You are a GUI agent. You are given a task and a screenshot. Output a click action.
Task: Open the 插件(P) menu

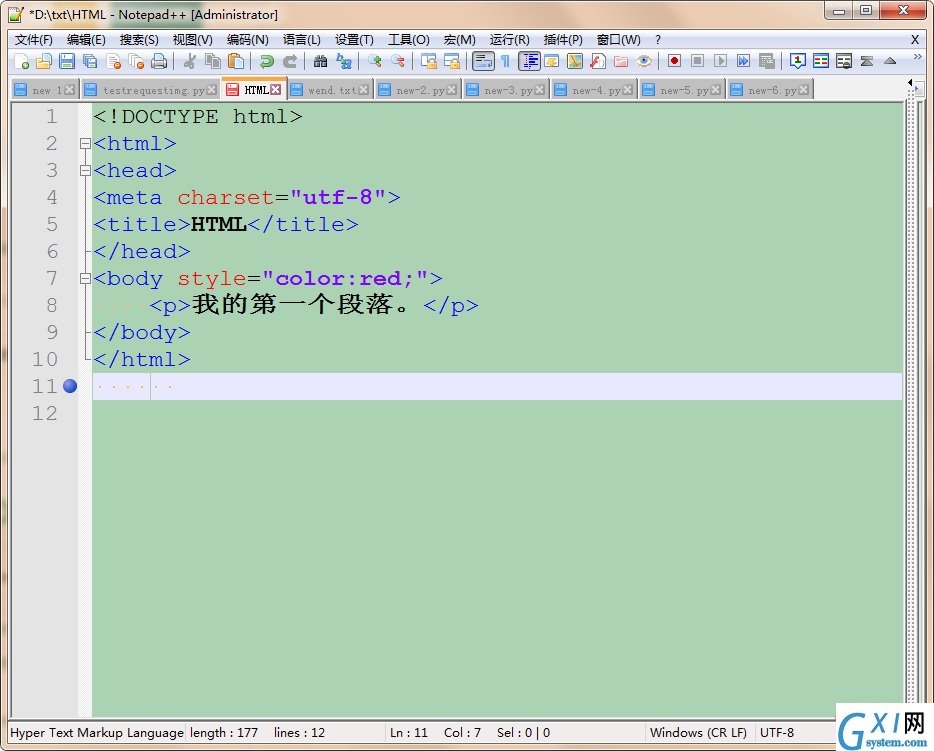(563, 40)
